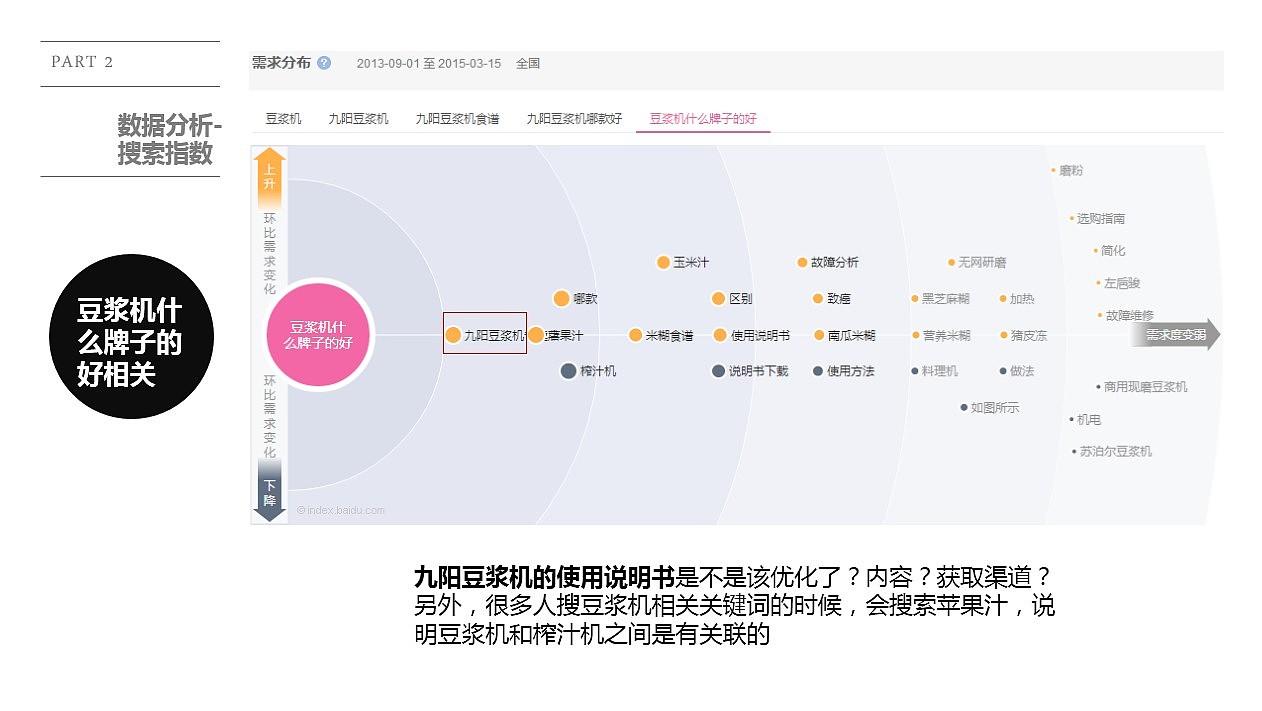Switch to the 九阳豆浆机 tab
Viewport: 1262px width, 711px height.
pyautogui.click(x=357, y=116)
